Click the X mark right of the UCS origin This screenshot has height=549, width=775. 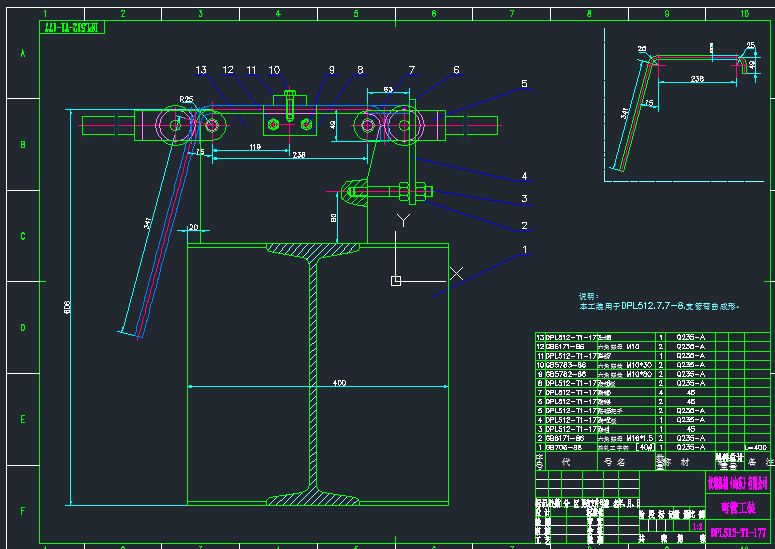pos(457,273)
